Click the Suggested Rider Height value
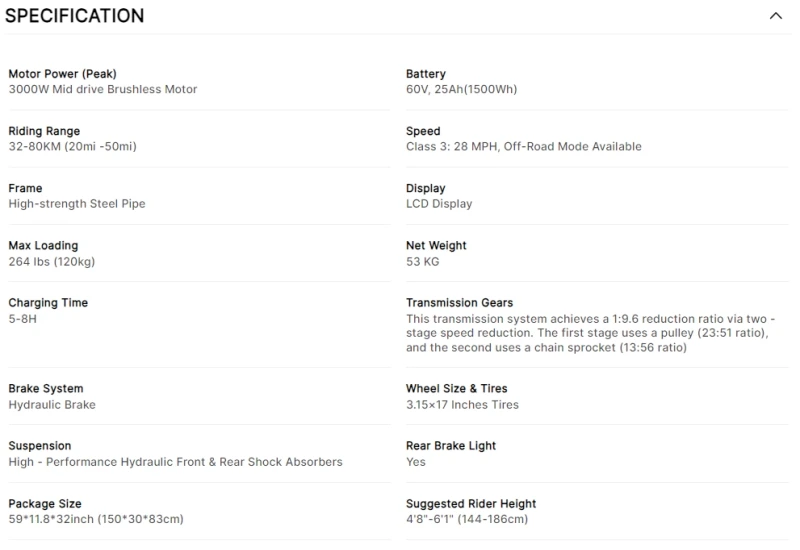 point(467,519)
